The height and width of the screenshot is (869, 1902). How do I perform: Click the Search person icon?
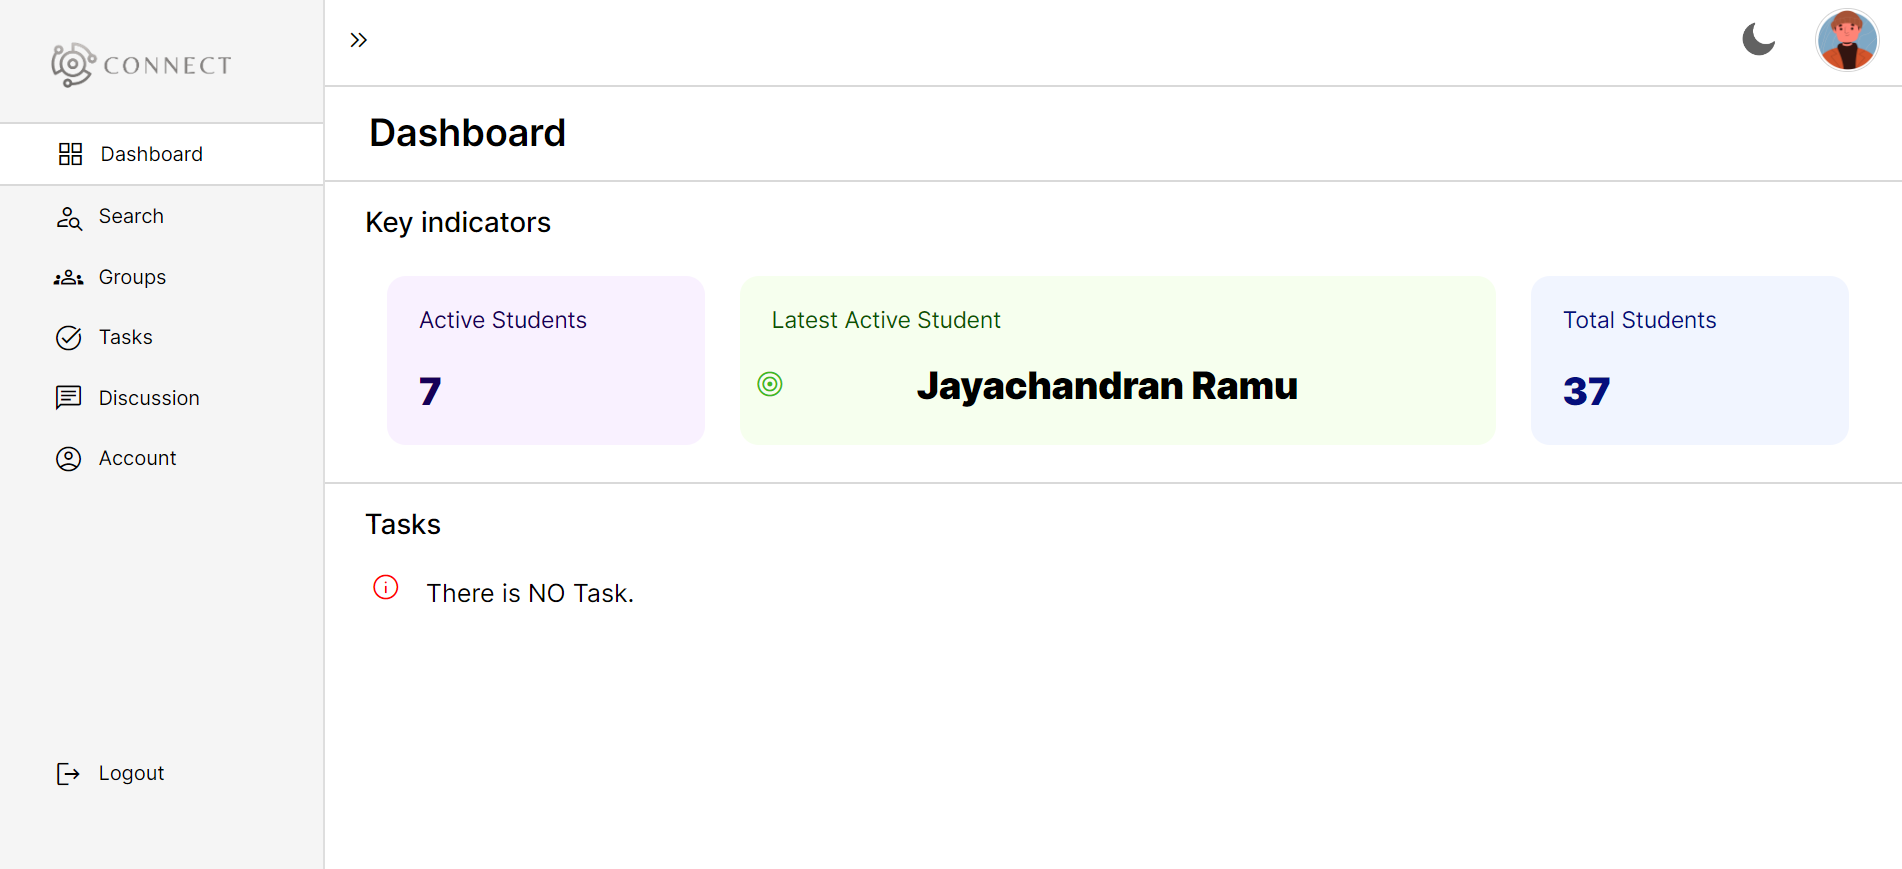(69, 218)
